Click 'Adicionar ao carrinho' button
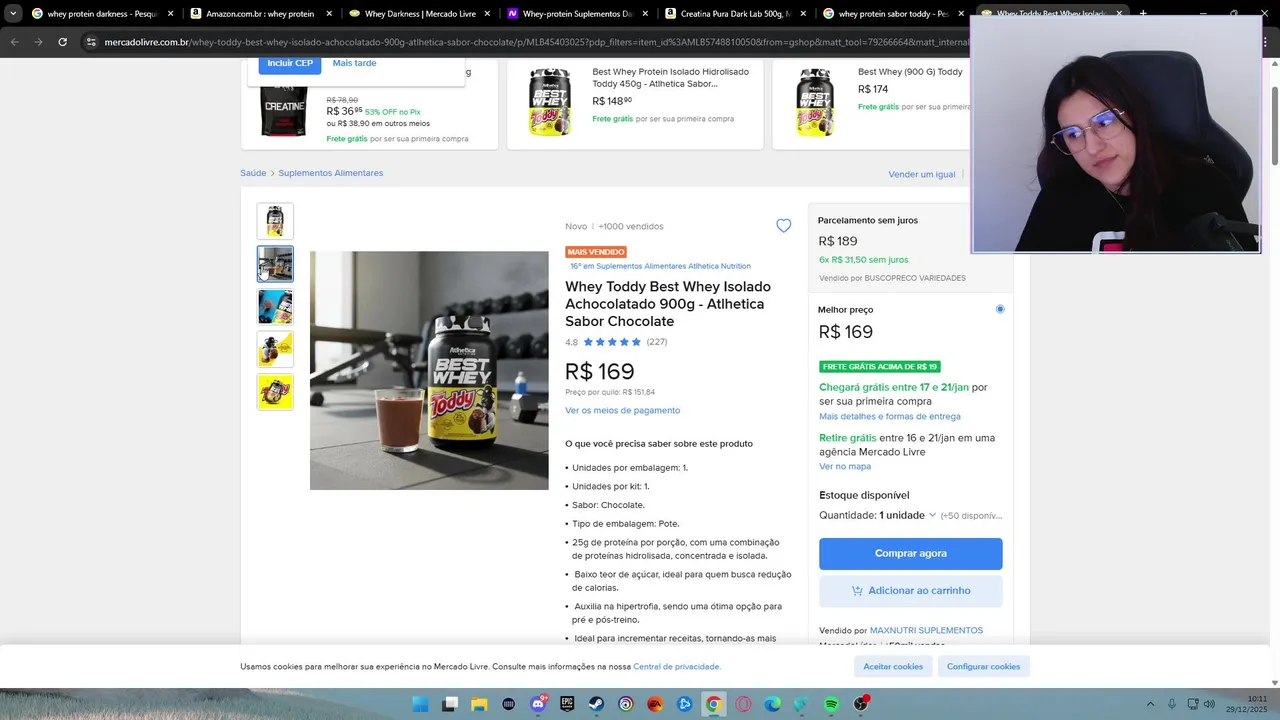Image resolution: width=1280 pixels, height=720 pixels. (x=910, y=591)
